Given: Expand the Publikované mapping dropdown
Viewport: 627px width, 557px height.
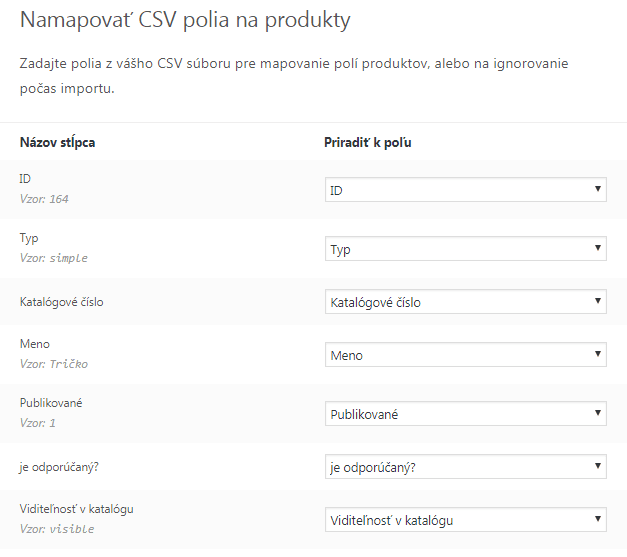Looking at the screenshot, I should (466, 413).
